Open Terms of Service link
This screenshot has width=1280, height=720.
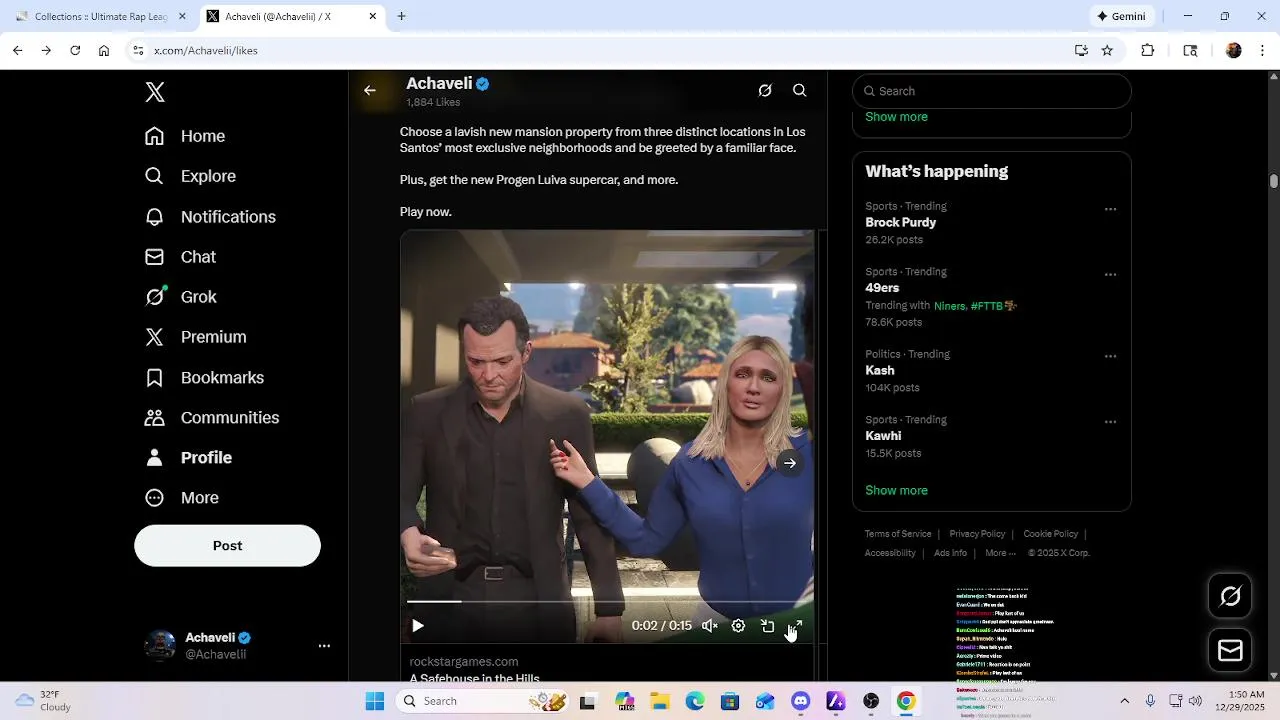tap(898, 534)
